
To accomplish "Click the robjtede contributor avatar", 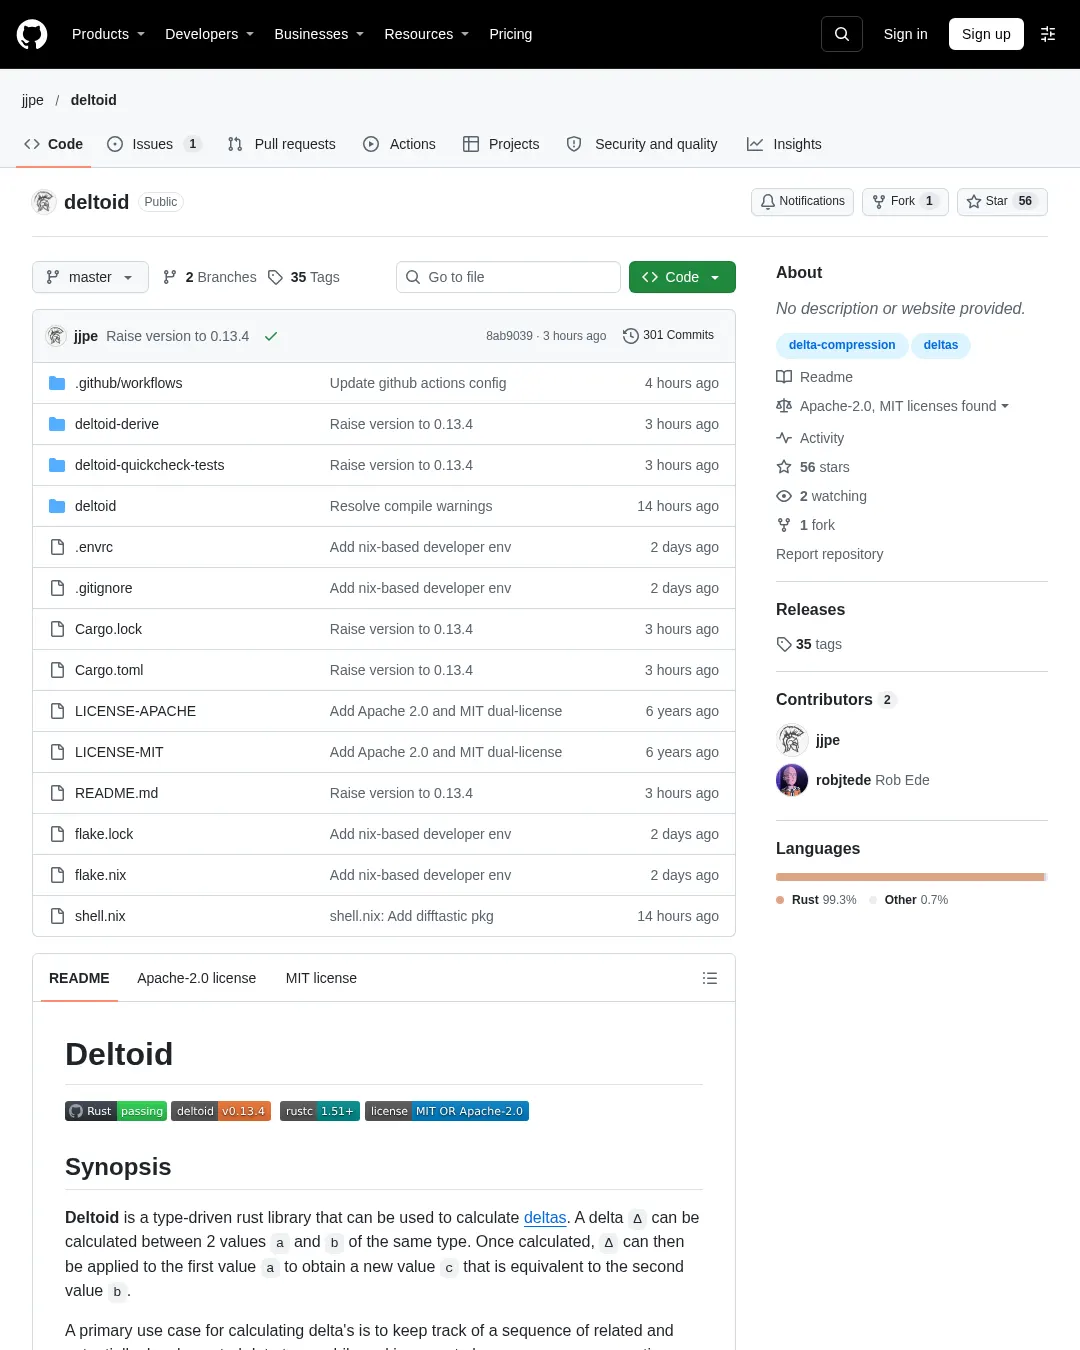I will pos(792,780).
